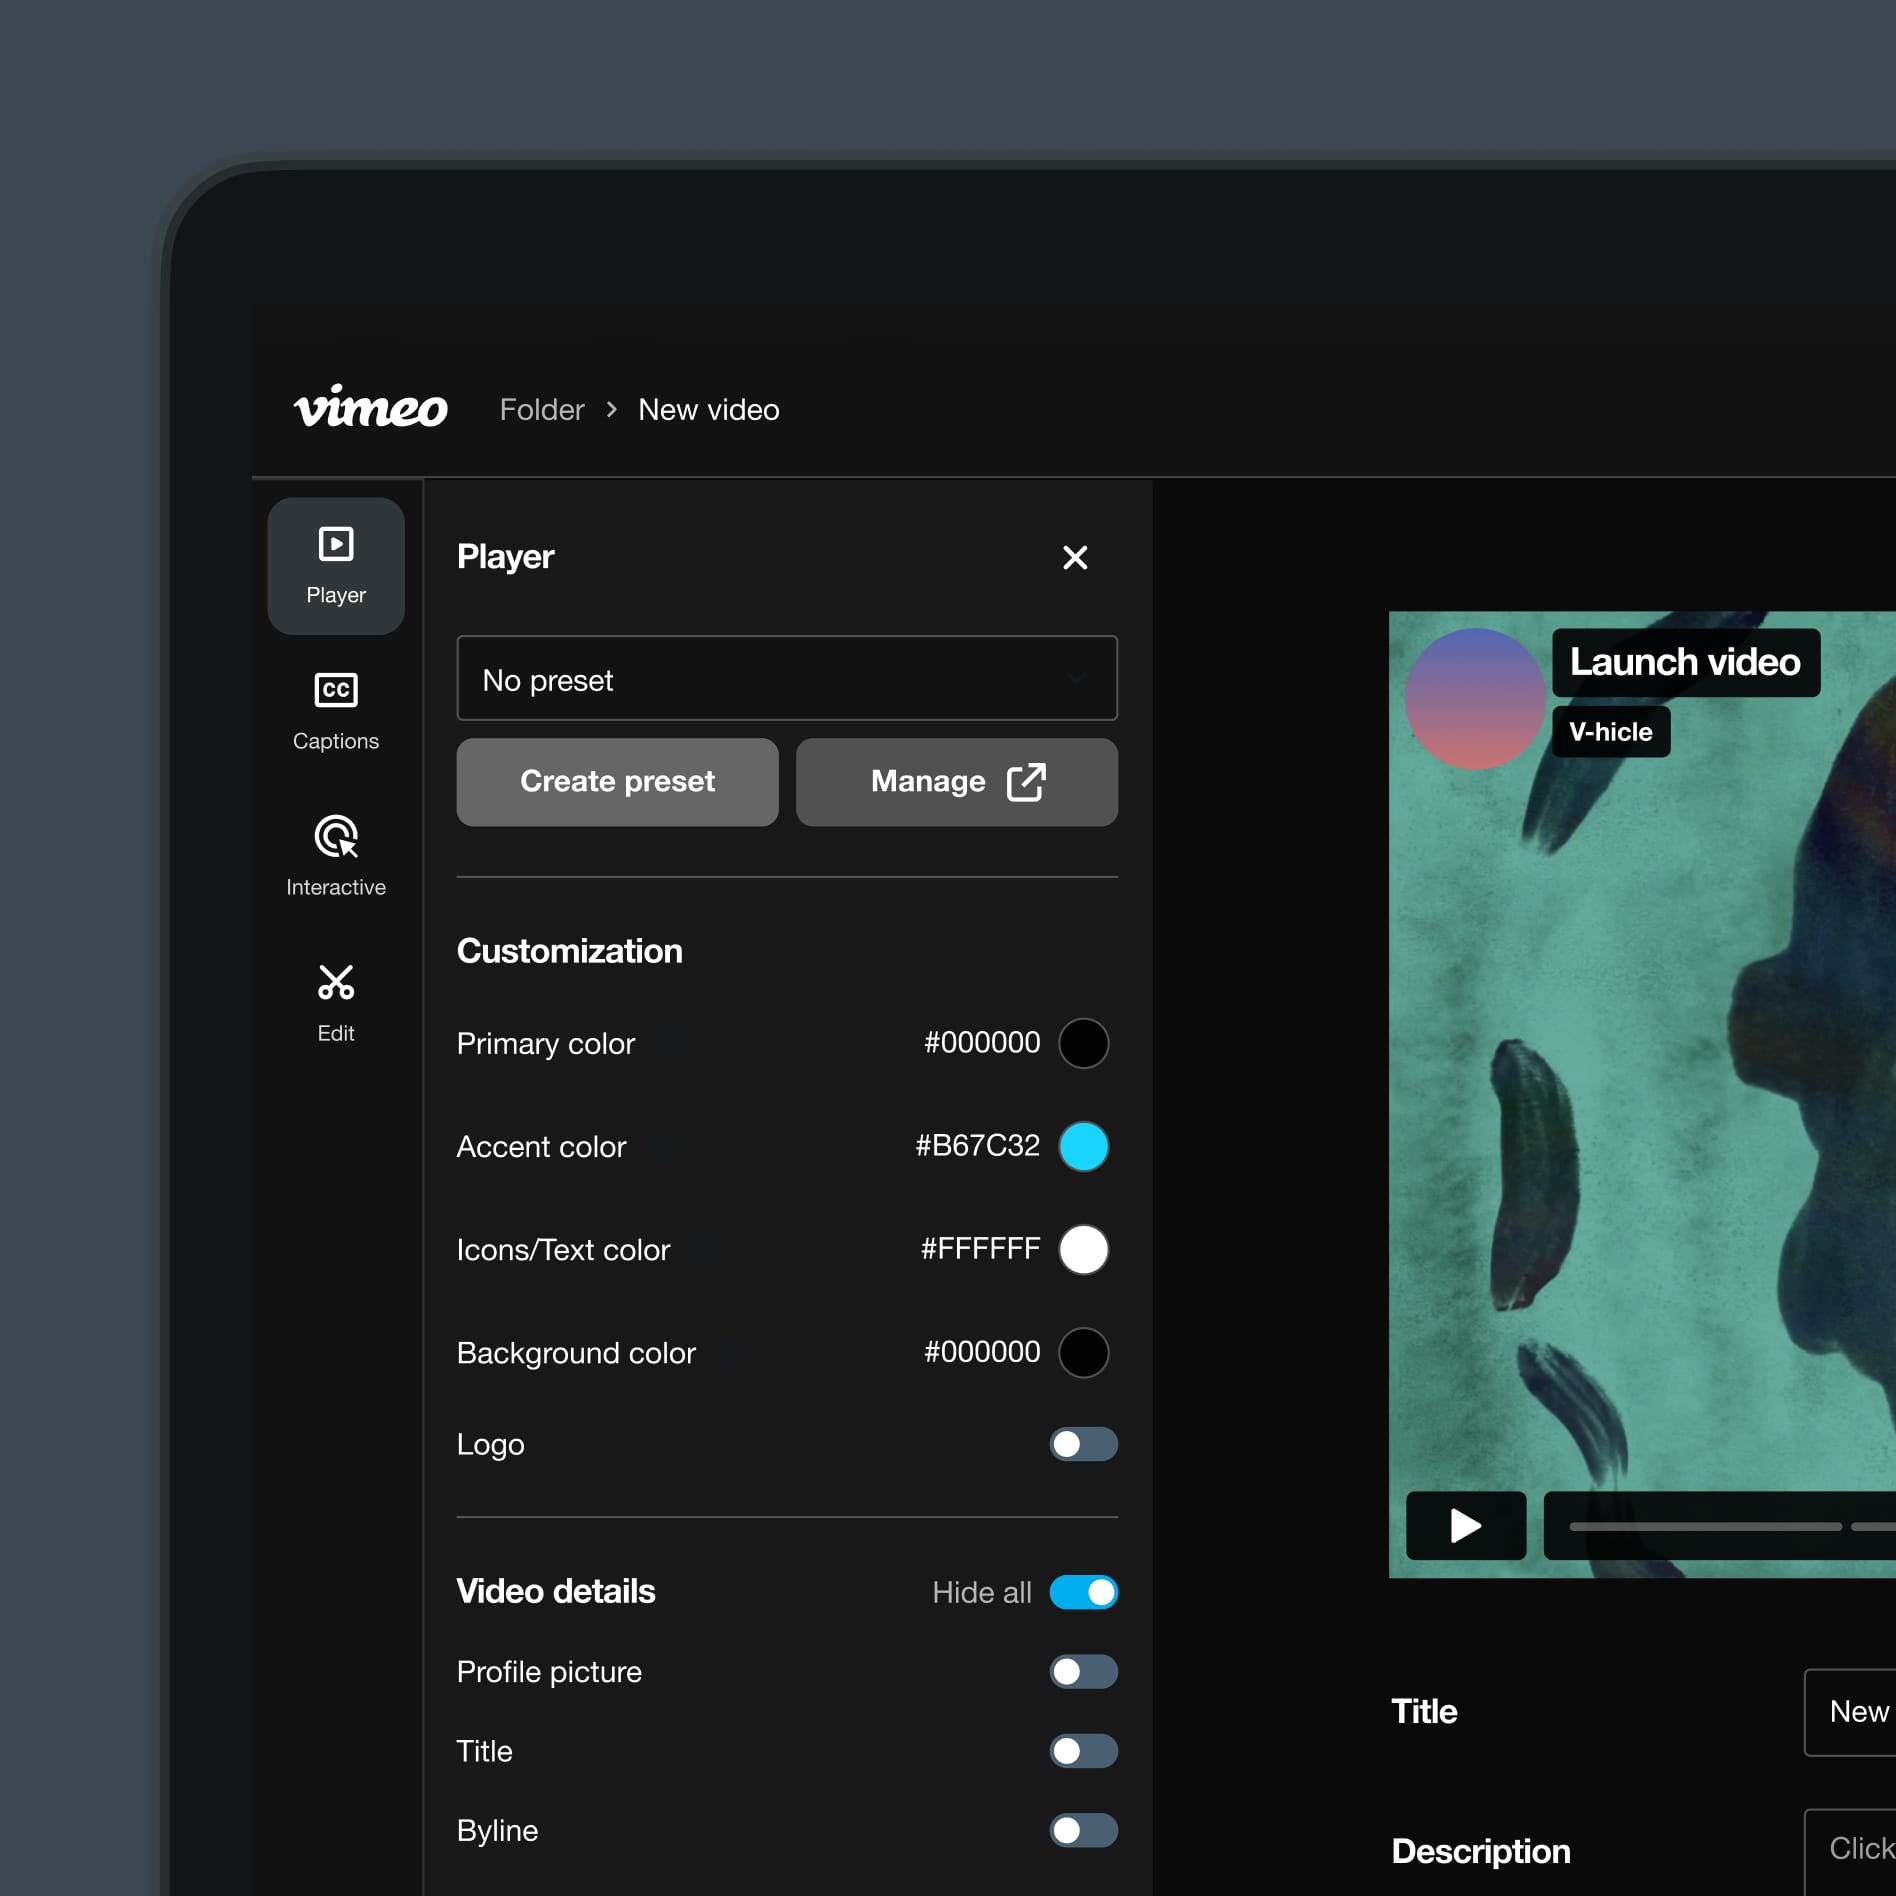Viewport: 1896px width, 1896px height.
Task: Click the Title input field
Action: [x=1850, y=1712]
